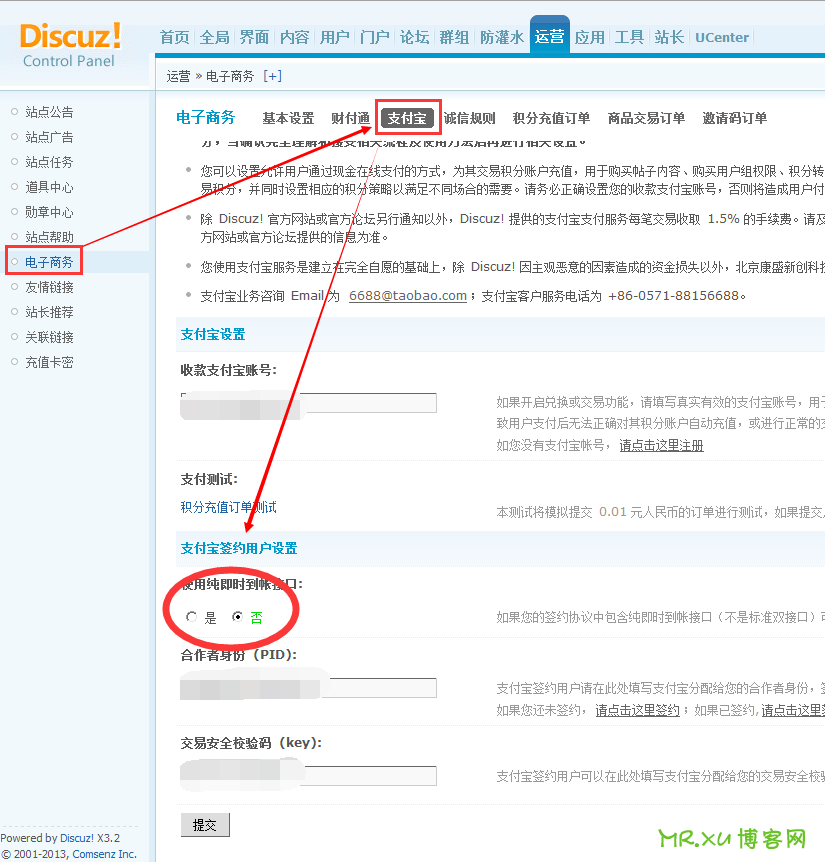Open the UCenter navigation item
825x862 pixels.
pos(722,37)
